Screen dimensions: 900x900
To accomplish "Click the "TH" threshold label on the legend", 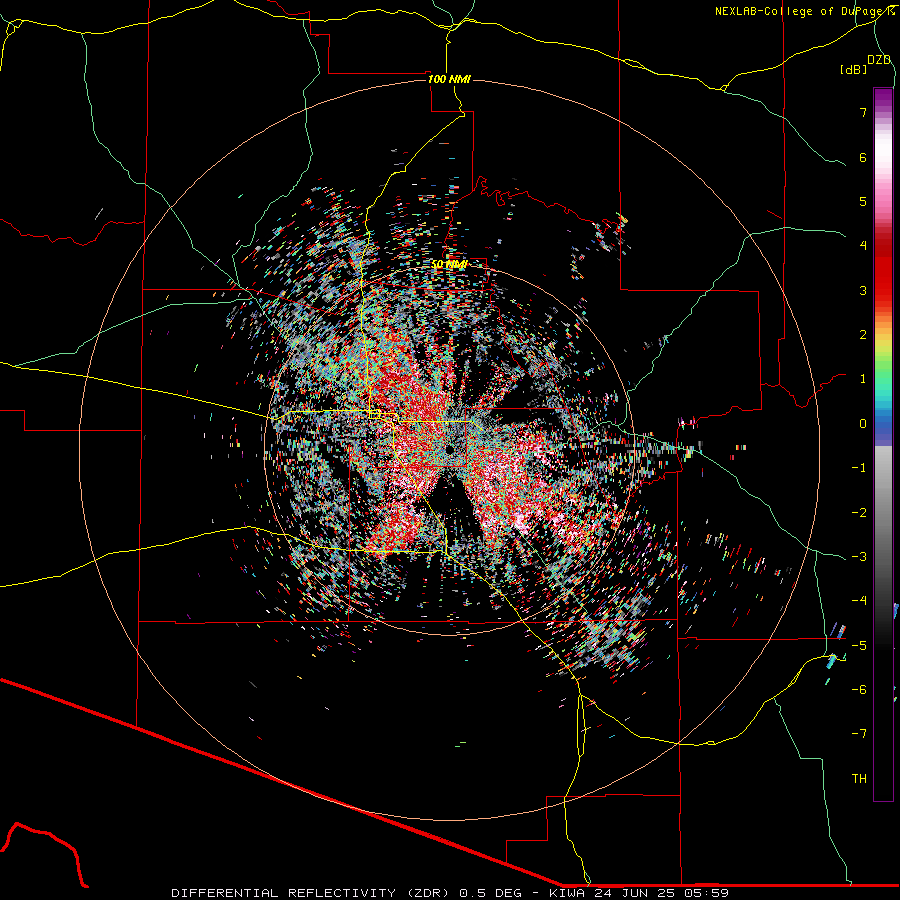I will pyautogui.click(x=859, y=779).
